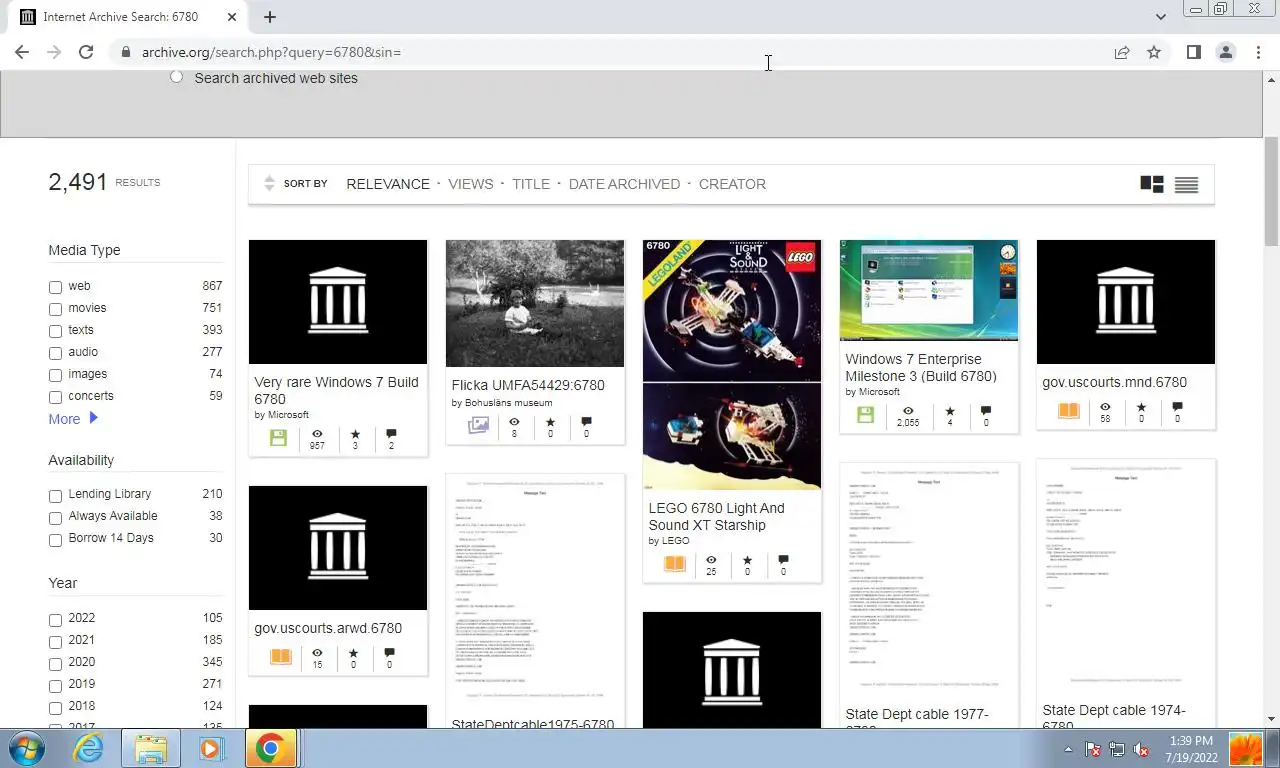The image size is (1280, 768).
Task: Click texts book icon under LEGO 6780 card
Action: (675, 564)
